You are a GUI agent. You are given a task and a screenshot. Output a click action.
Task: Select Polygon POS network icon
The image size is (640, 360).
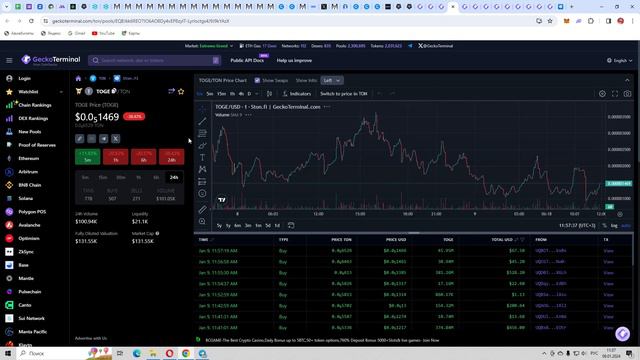click(x=9, y=212)
